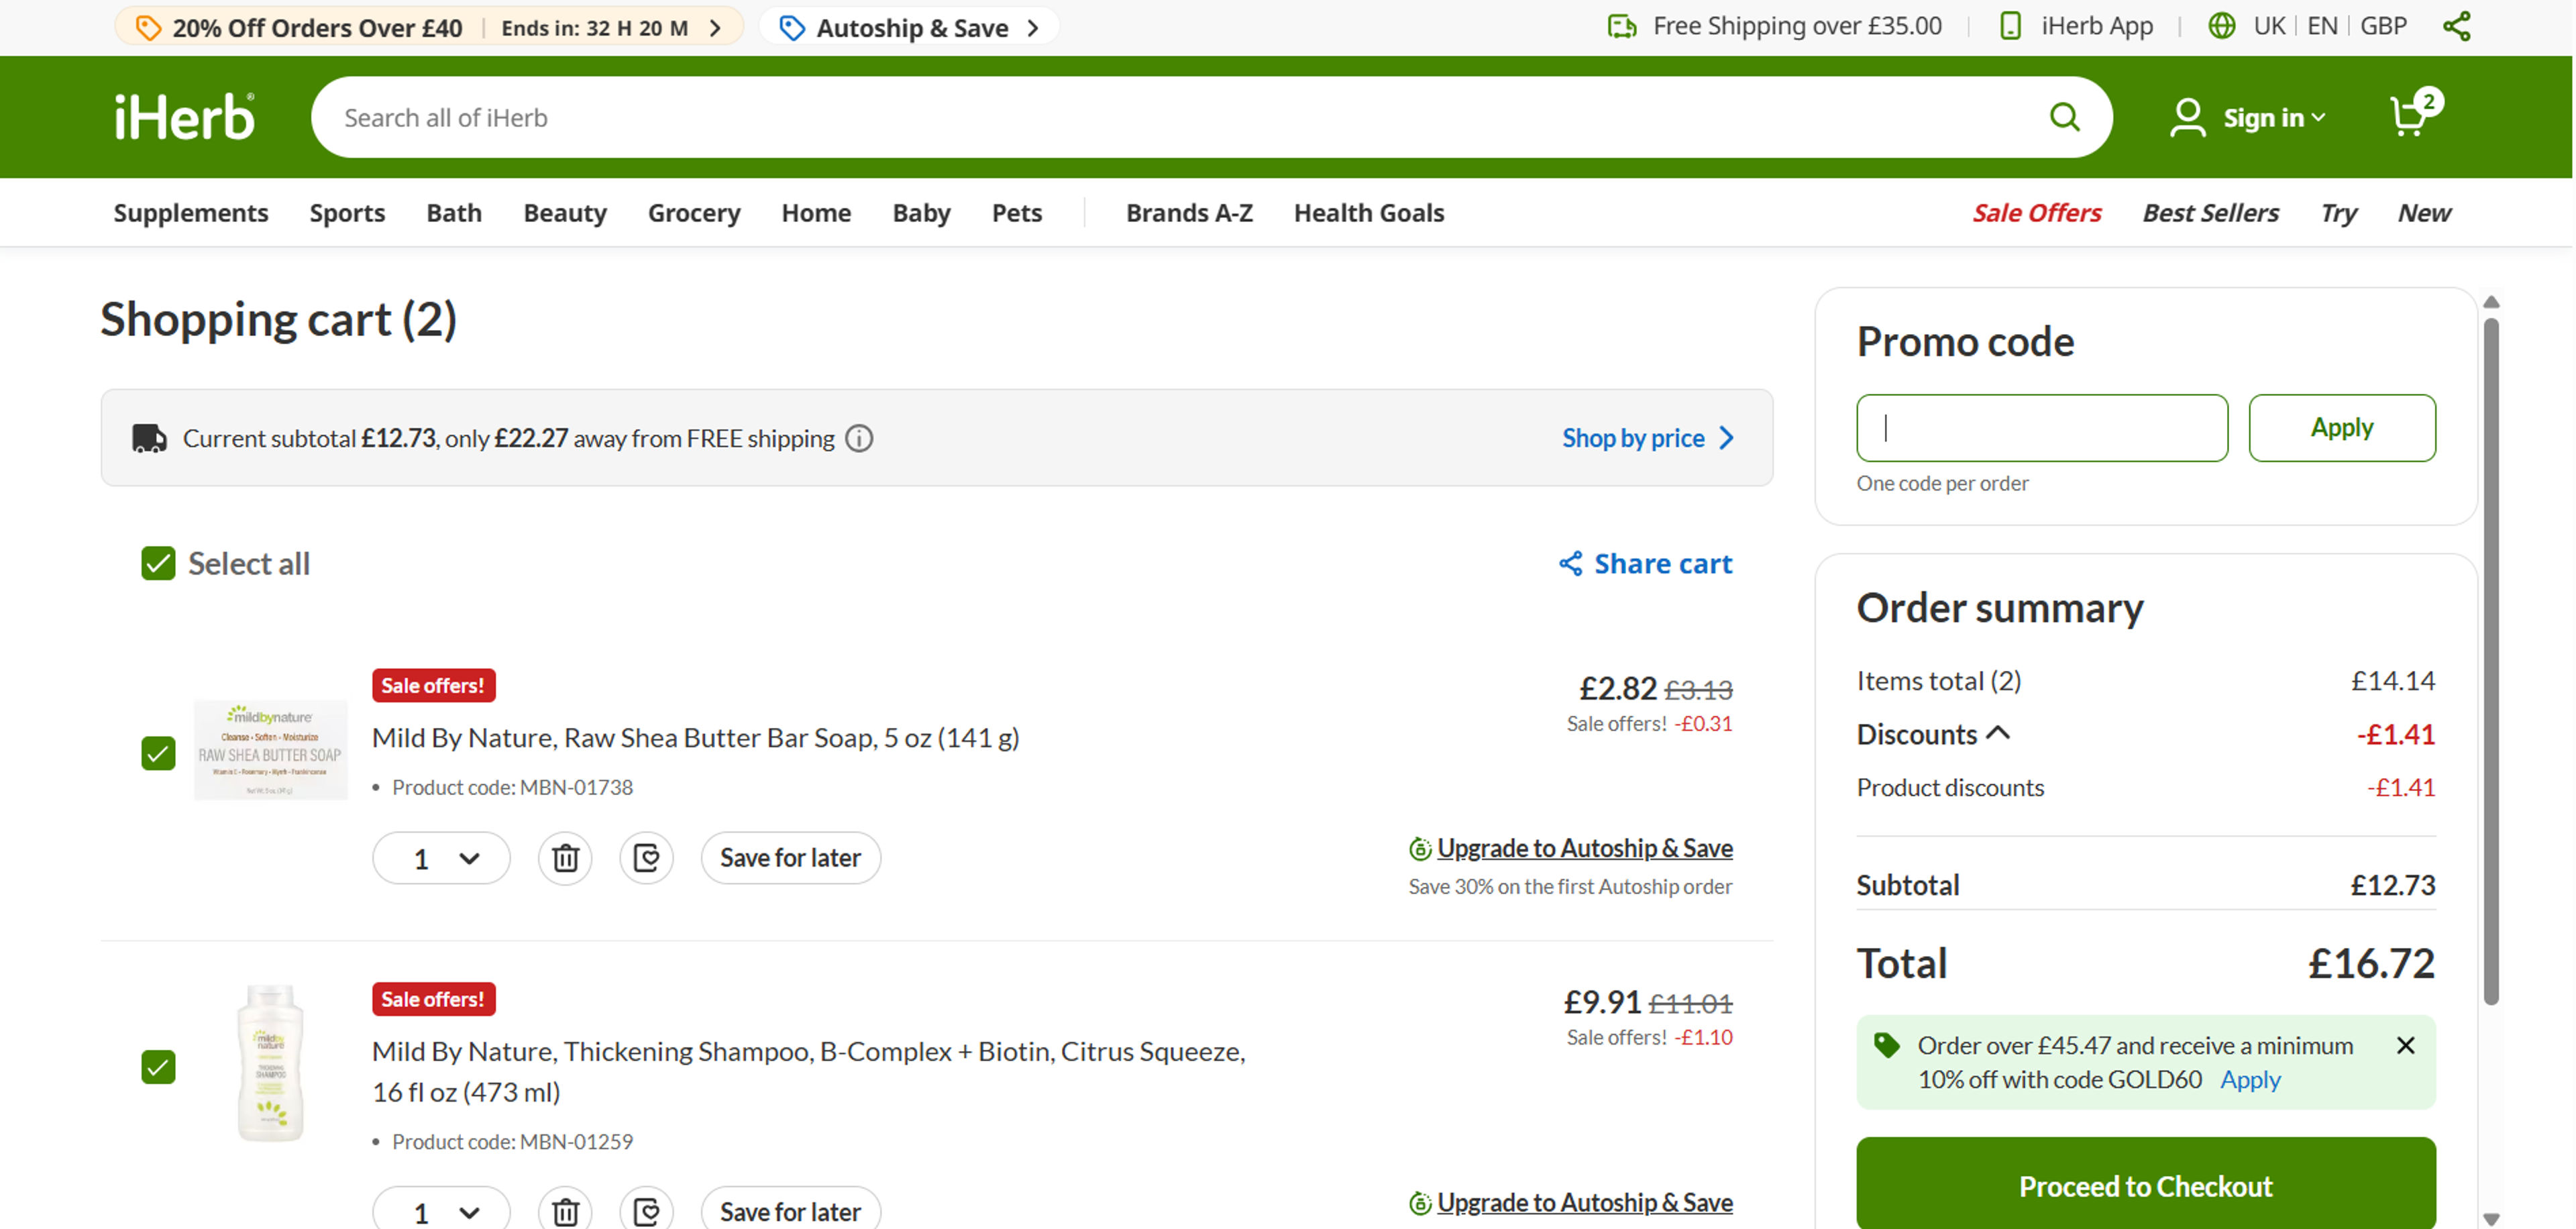This screenshot has height=1229, width=2576.
Task: Open the Supplements menu
Action: [191, 213]
